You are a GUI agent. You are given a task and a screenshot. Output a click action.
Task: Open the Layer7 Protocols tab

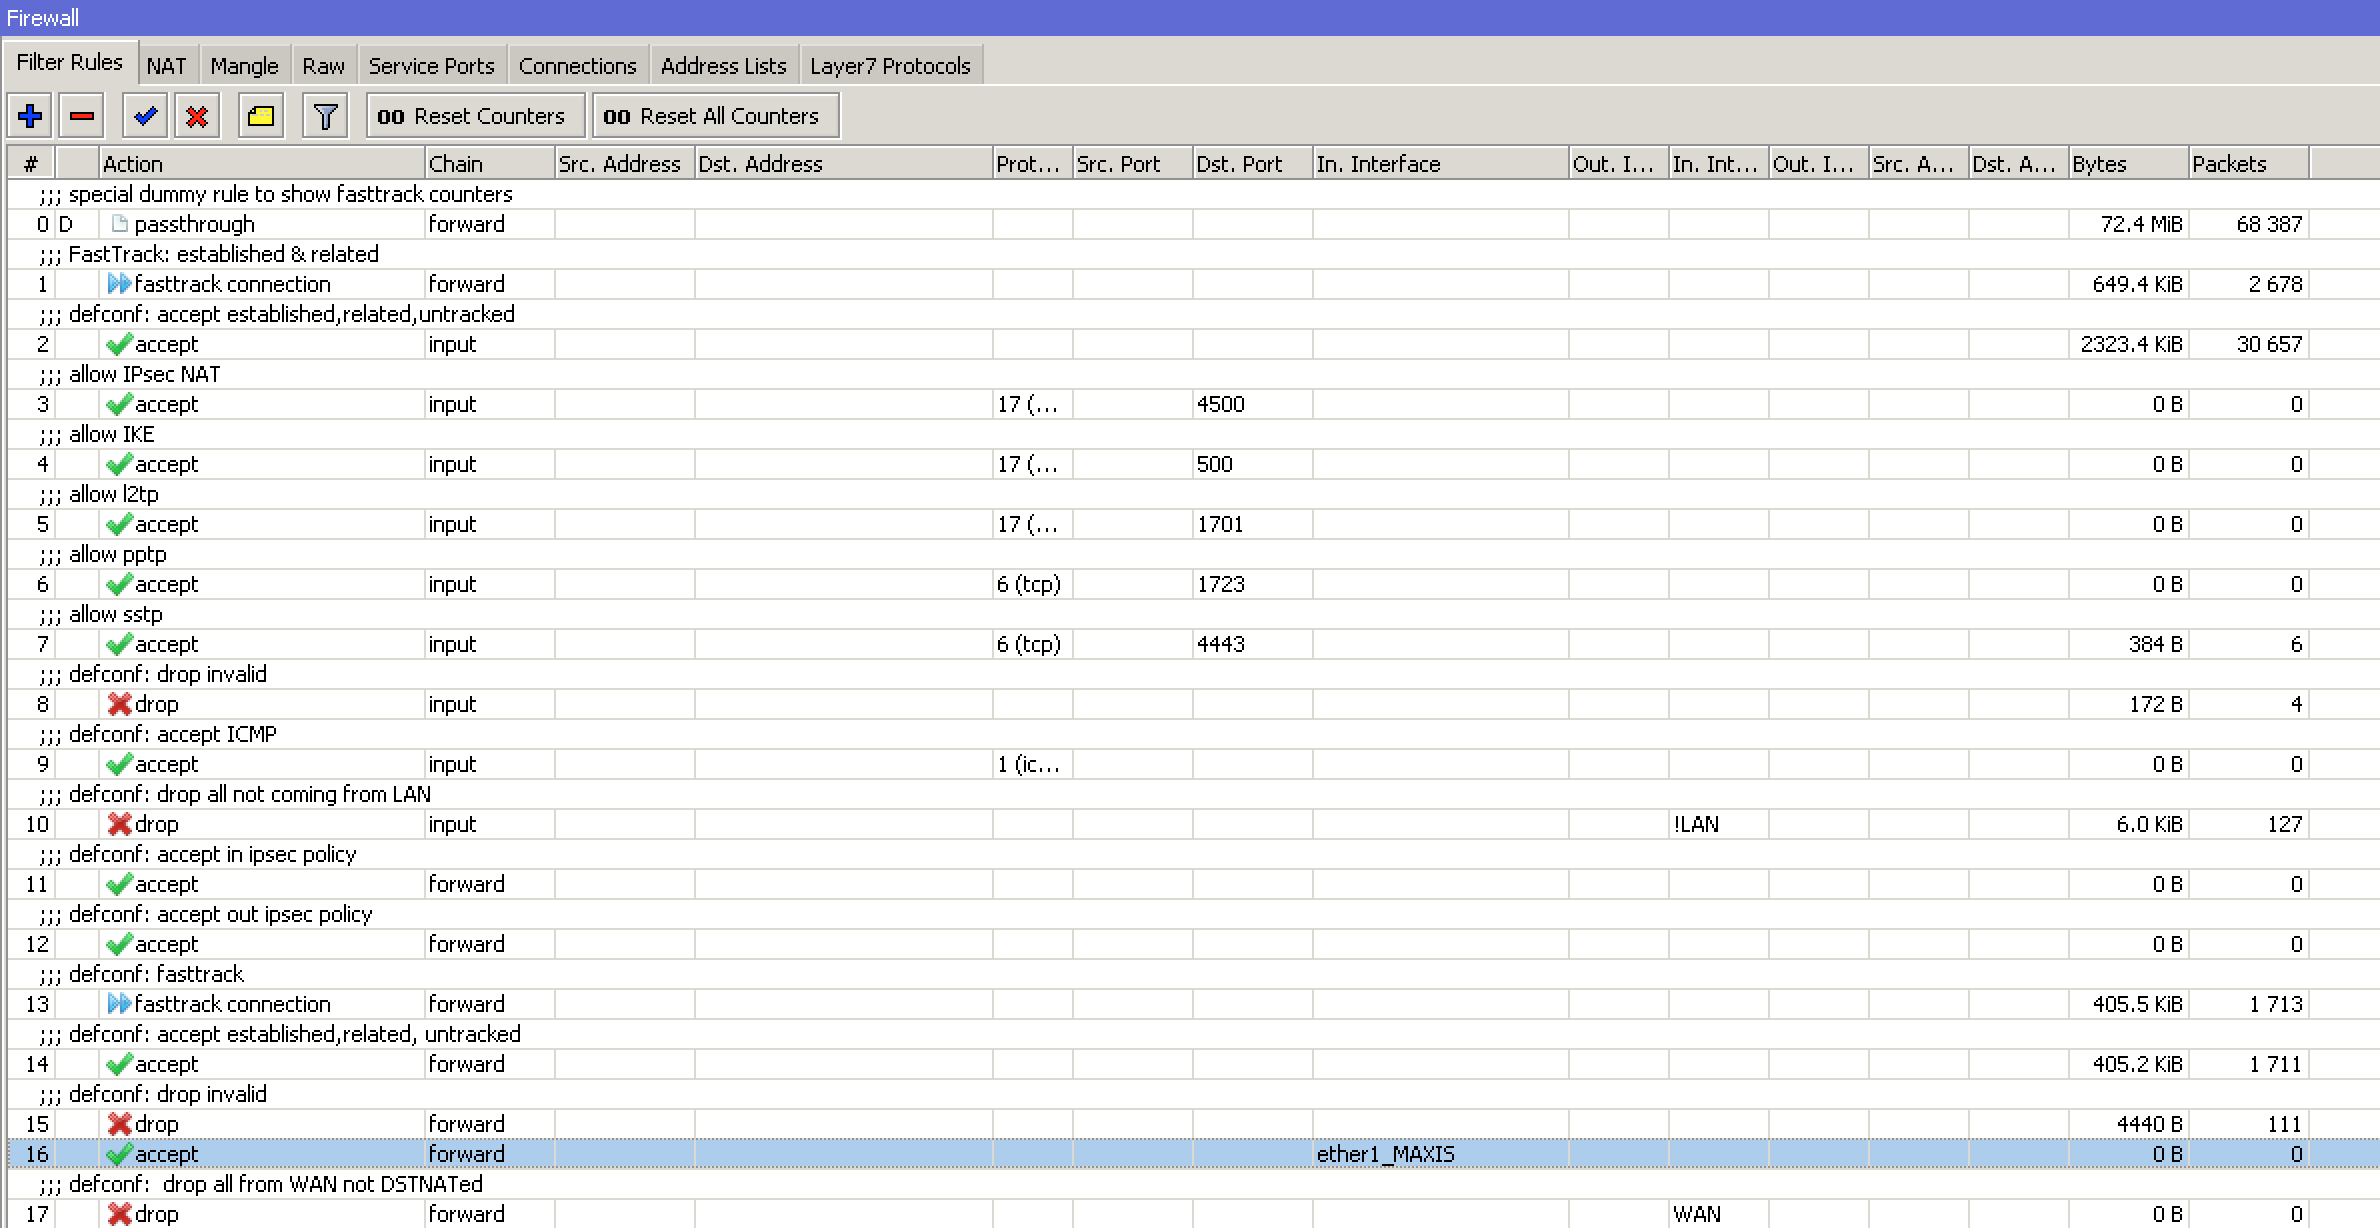890,66
